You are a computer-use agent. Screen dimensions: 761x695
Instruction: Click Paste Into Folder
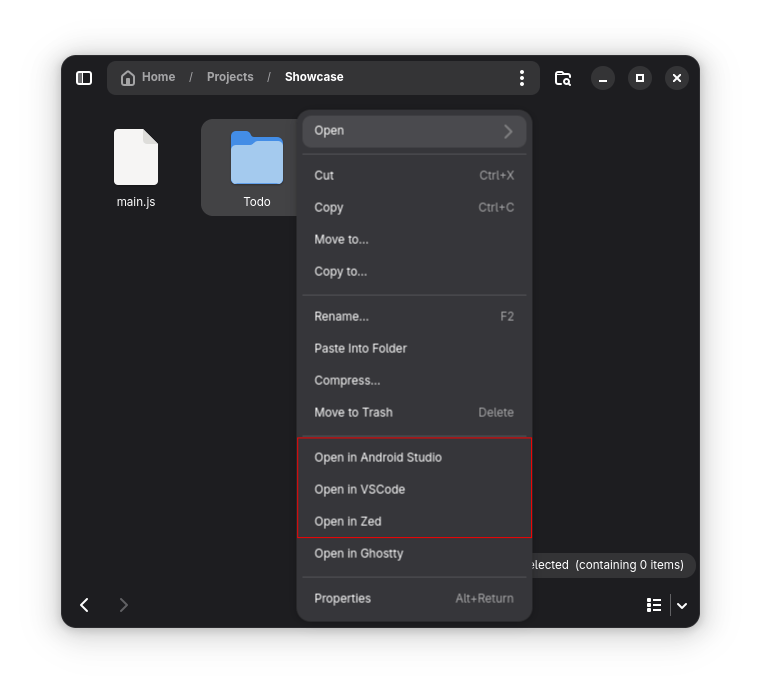pyautogui.click(x=414, y=348)
